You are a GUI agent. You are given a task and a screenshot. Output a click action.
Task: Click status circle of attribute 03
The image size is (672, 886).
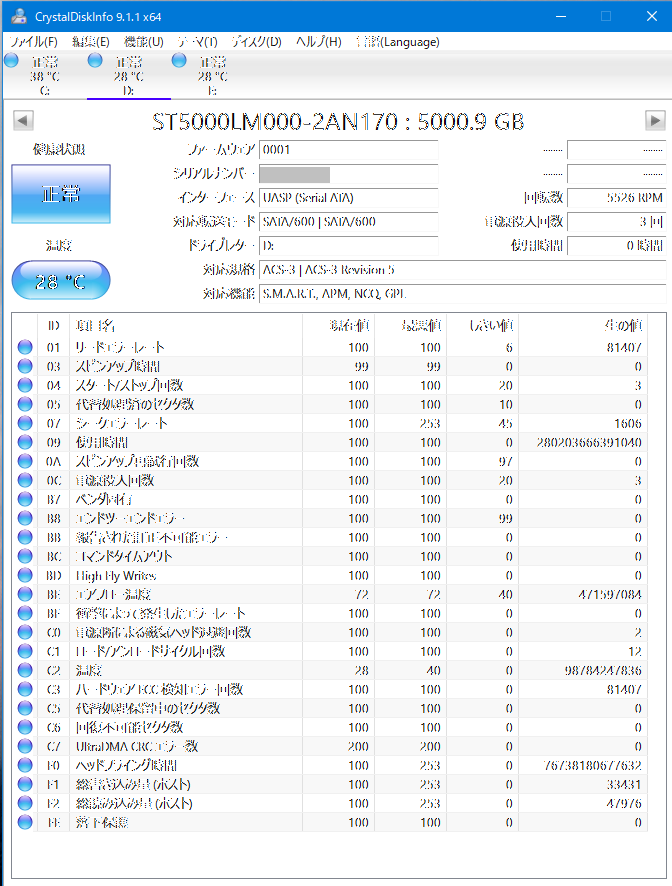tap(25, 366)
